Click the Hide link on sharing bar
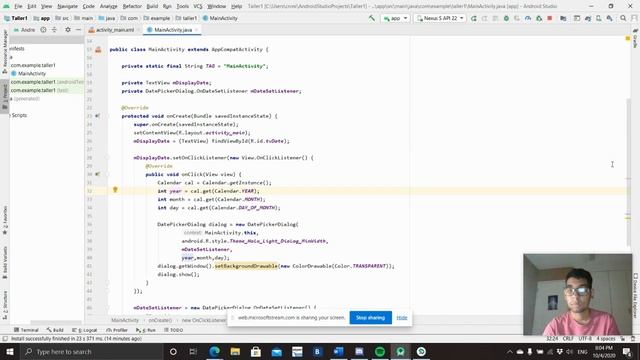The image size is (640, 360). coord(402,318)
